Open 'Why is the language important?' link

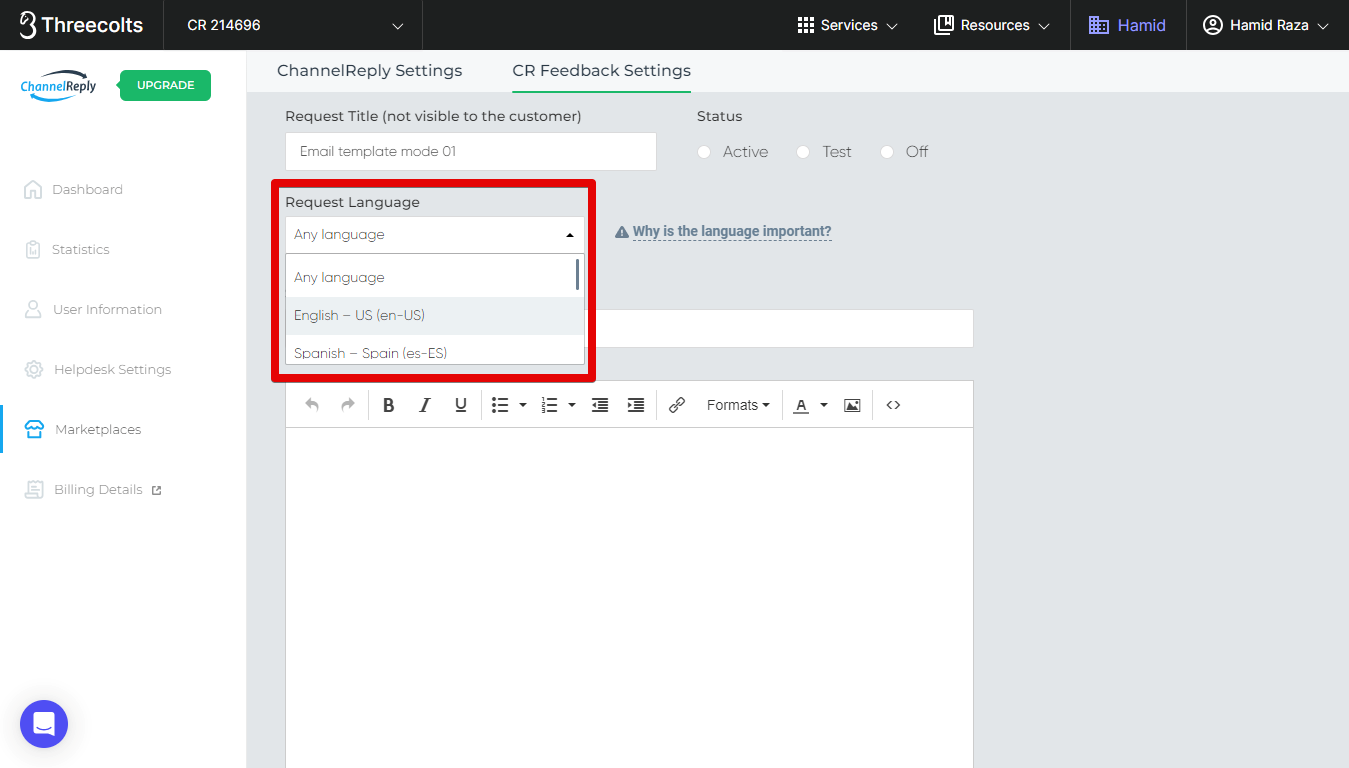pyautogui.click(x=732, y=232)
